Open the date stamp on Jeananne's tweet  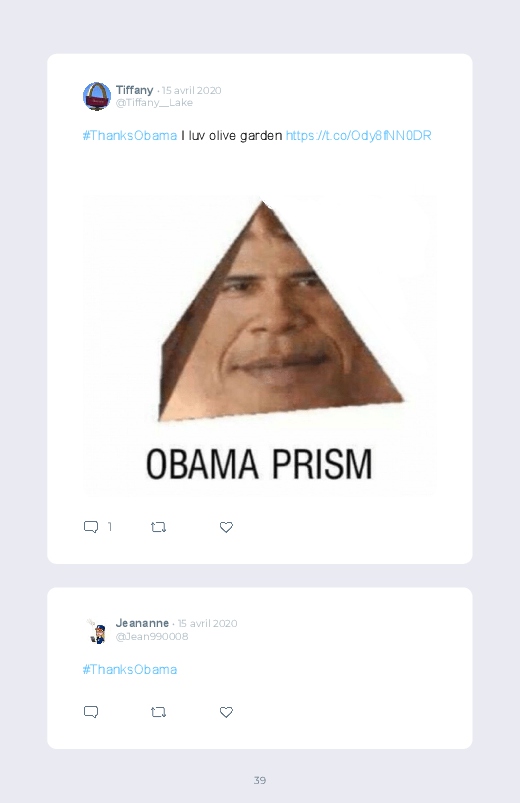click(x=207, y=624)
